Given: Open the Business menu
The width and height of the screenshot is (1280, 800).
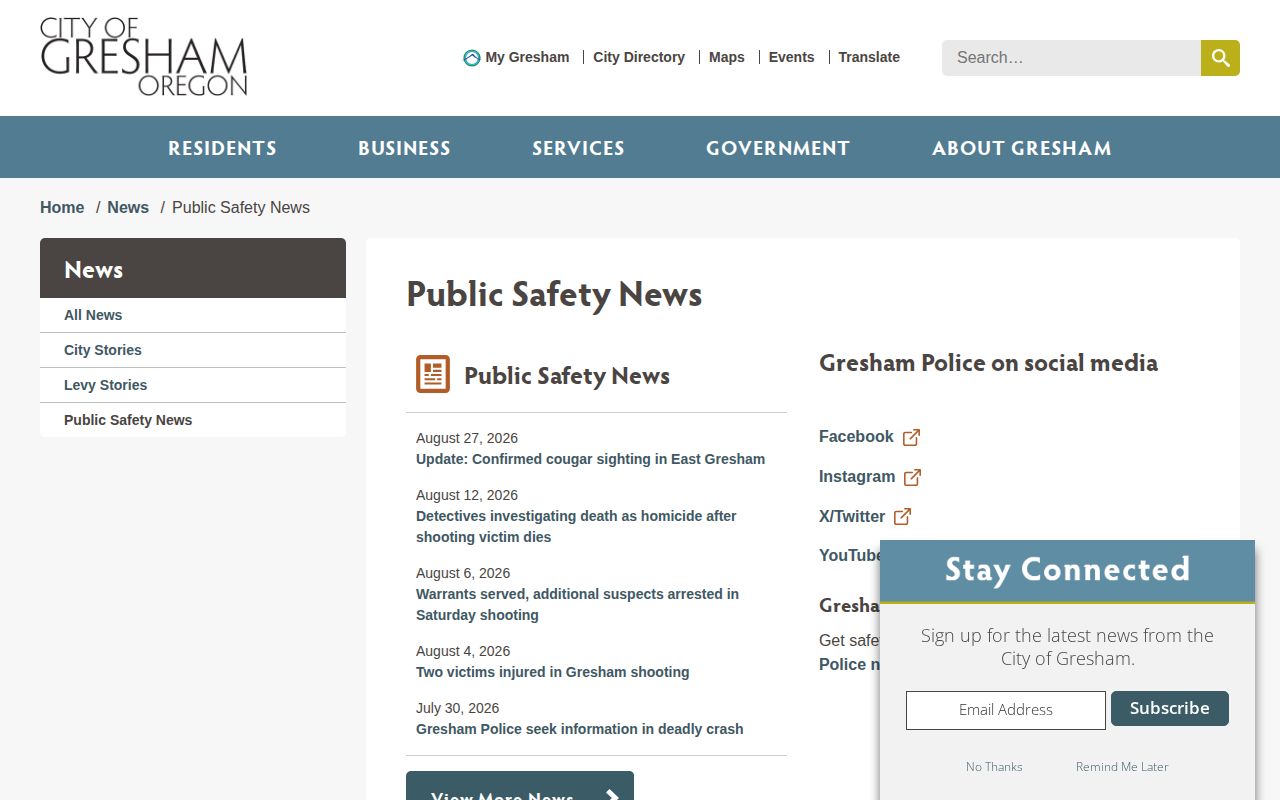Looking at the screenshot, I should pos(404,148).
